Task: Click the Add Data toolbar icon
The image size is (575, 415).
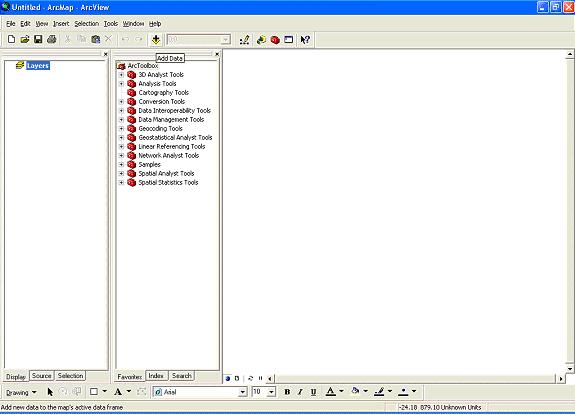Action: click(156, 40)
